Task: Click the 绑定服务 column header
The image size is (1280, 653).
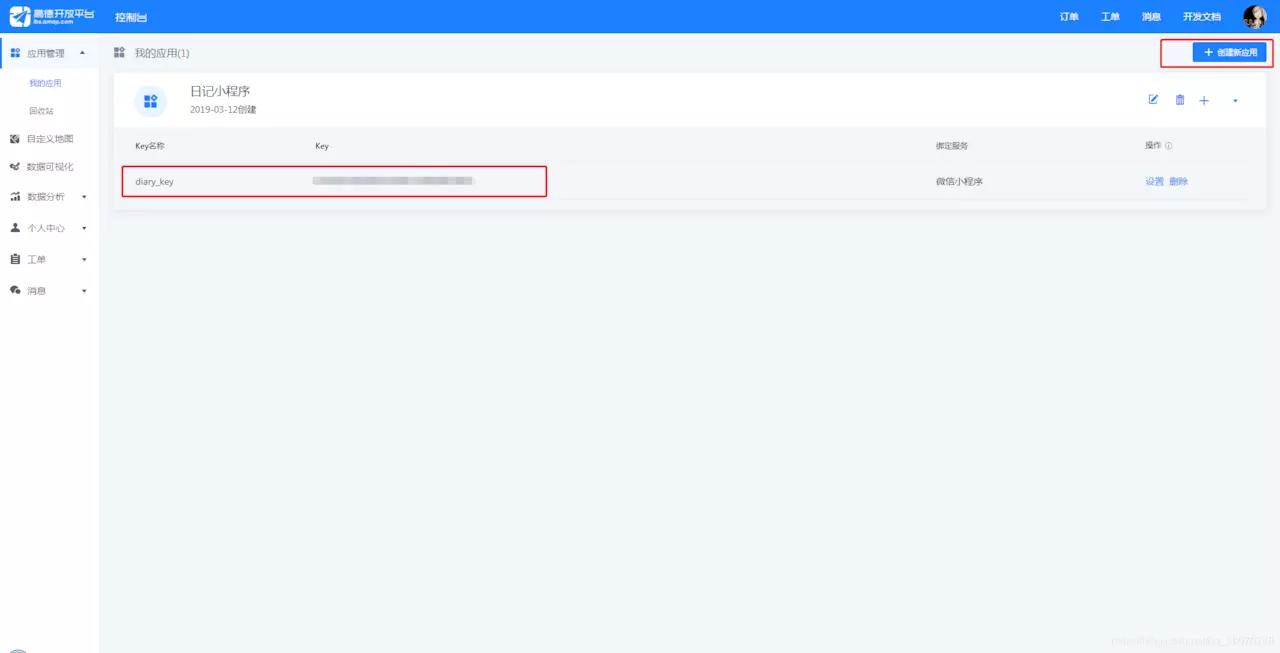Action: coord(952,146)
